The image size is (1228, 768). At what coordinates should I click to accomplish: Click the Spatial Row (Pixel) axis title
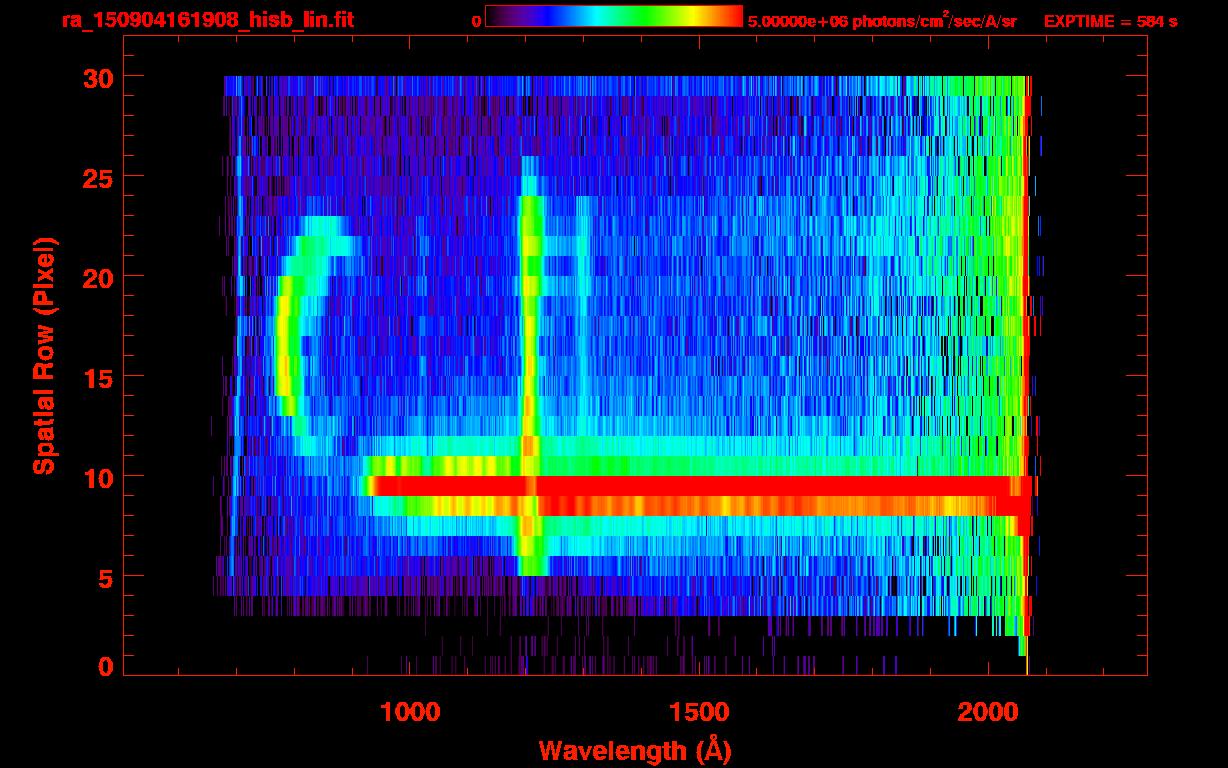44,356
